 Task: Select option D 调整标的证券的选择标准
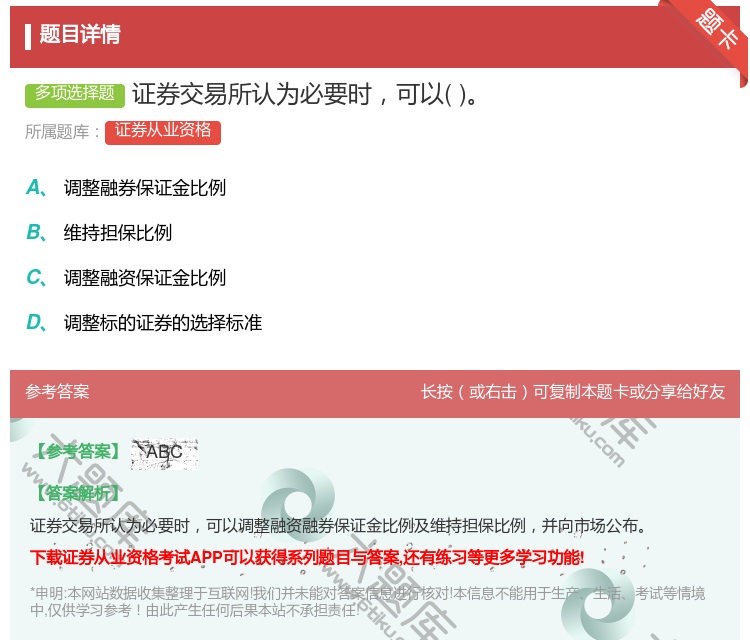pyautogui.click(x=143, y=322)
